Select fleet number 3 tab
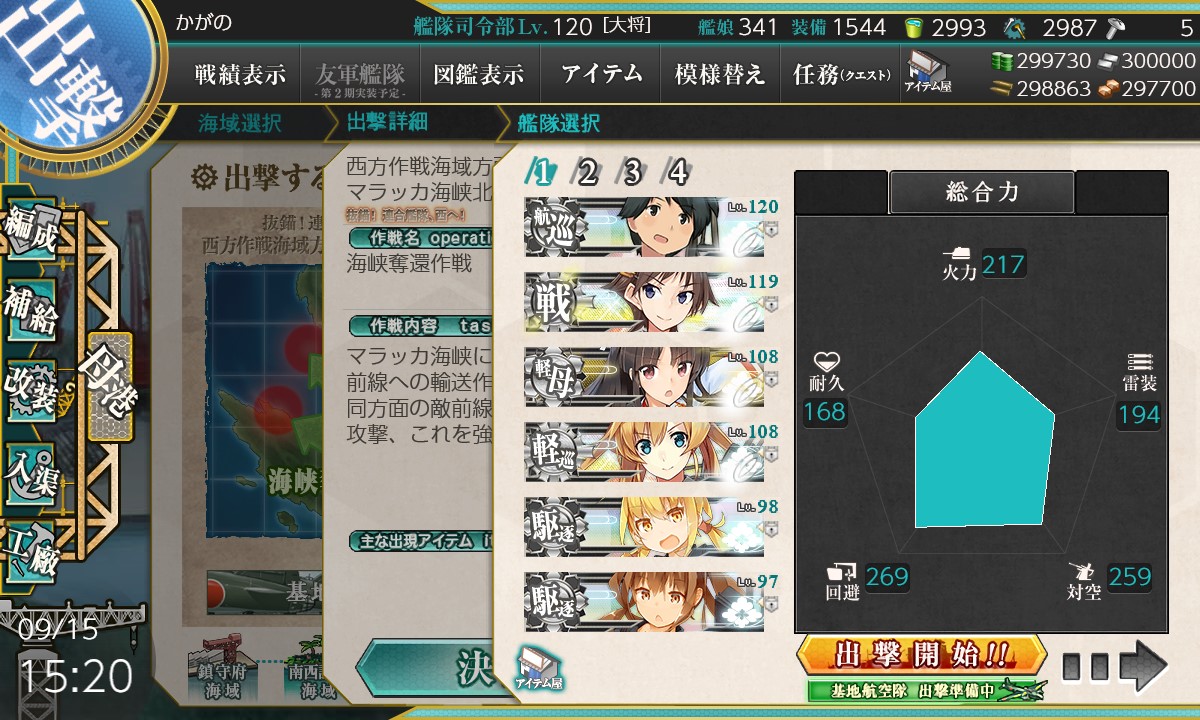Viewport: 1200px width, 720px height. [632, 173]
